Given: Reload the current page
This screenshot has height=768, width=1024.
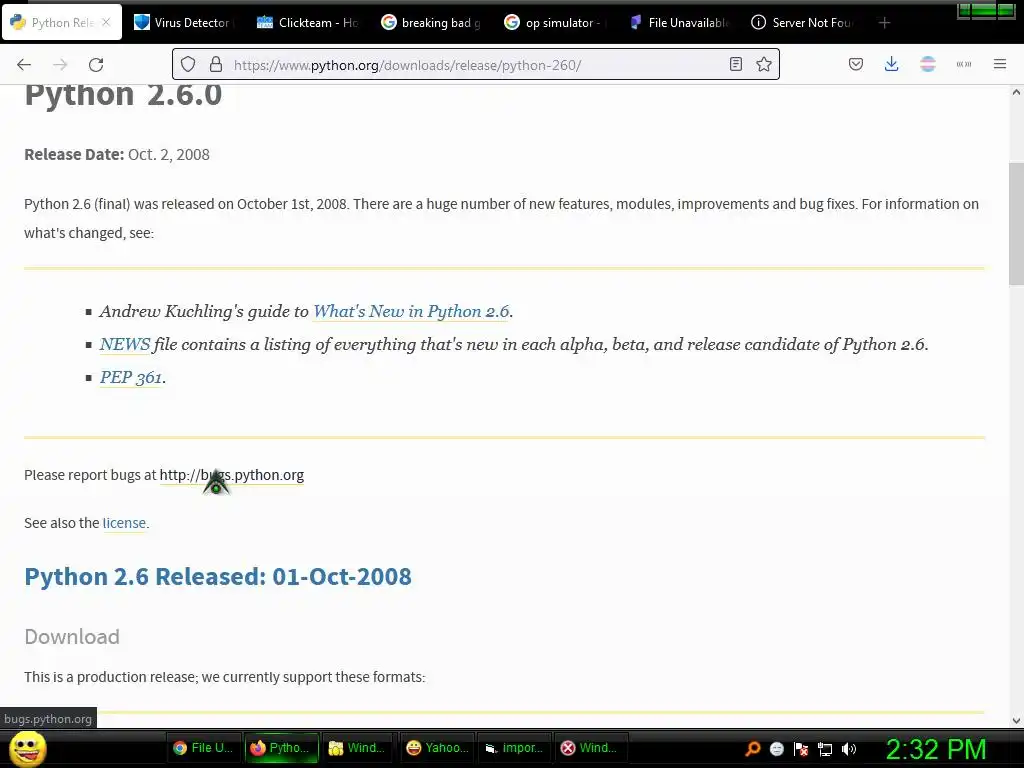Looking at the screenshot, I should (x=96, y=65).
